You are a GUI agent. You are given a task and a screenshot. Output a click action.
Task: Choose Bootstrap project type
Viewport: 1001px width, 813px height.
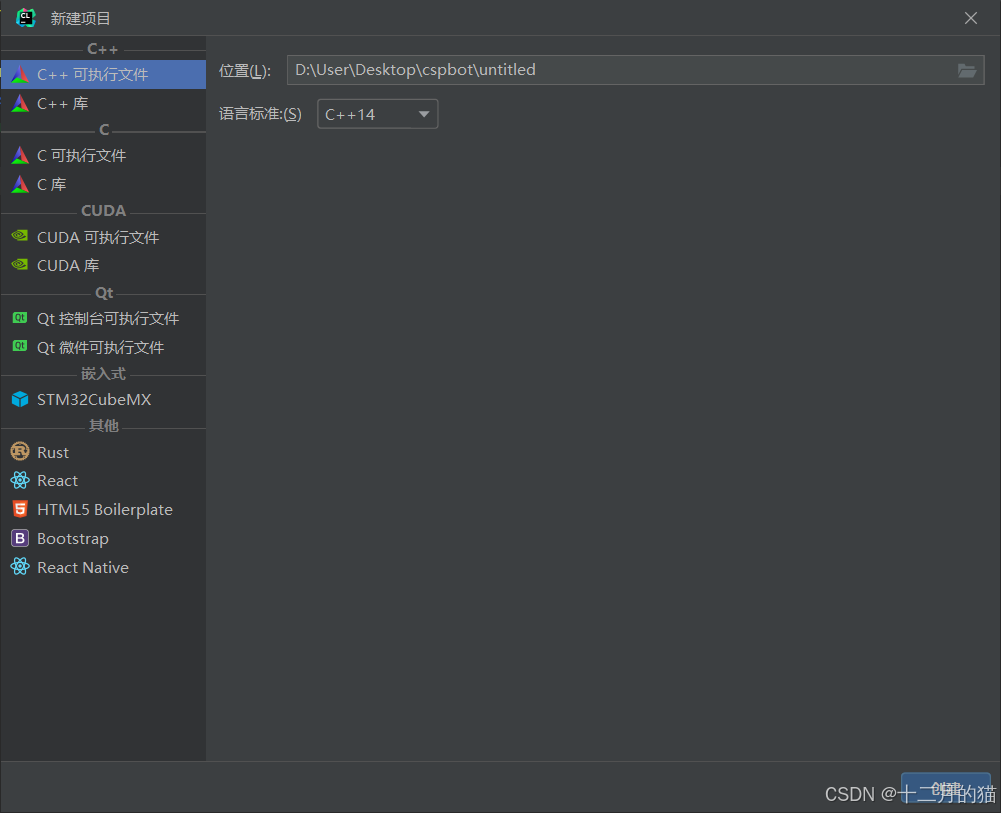(x=103, y=539)
